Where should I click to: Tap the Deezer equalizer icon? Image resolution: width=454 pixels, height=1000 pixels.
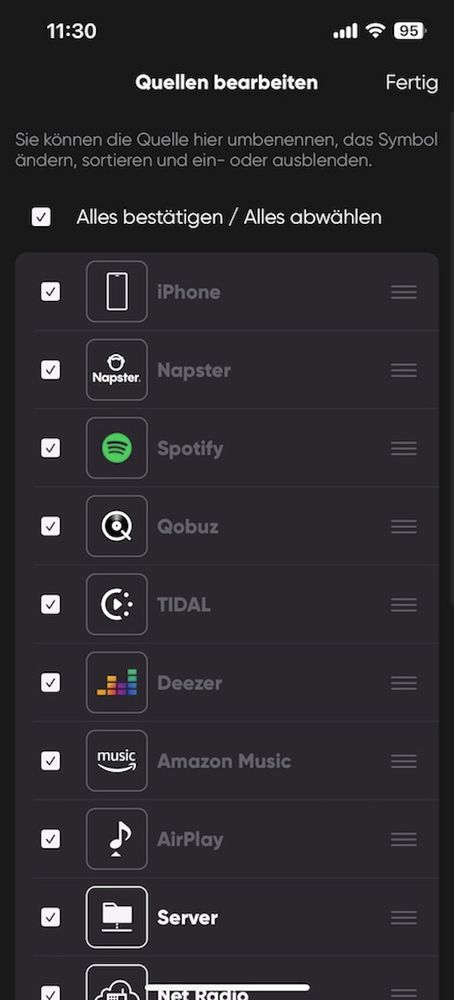[117, 682]
